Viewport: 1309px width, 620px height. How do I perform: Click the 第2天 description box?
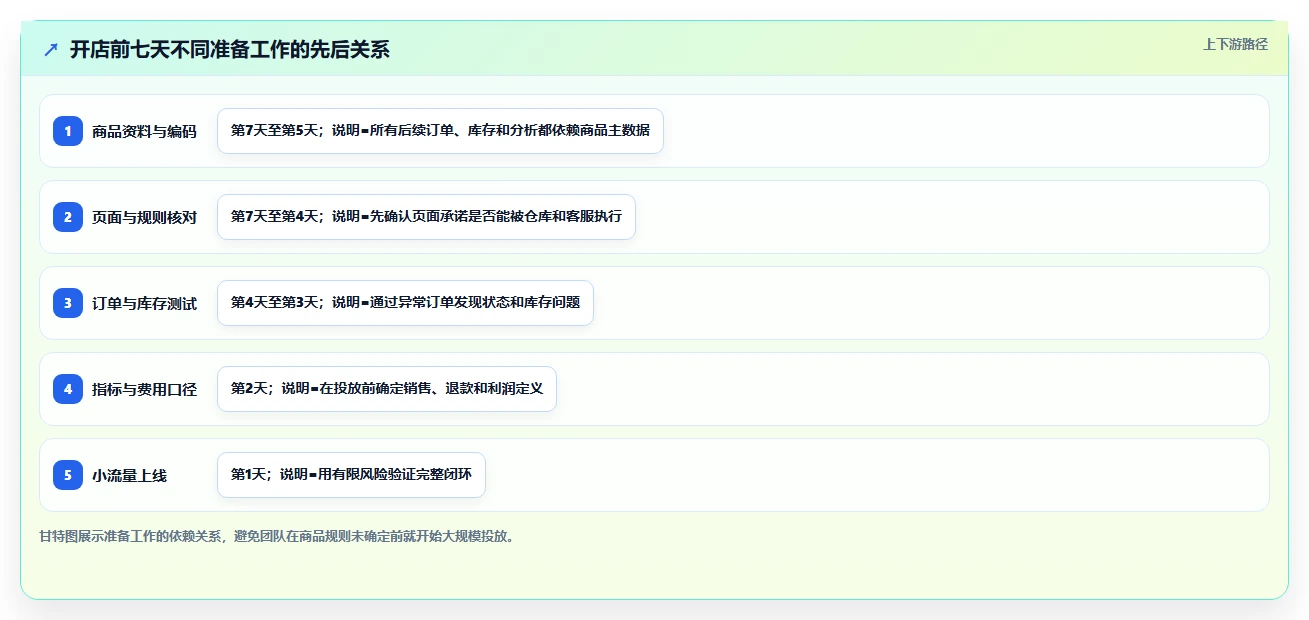[x=386, y=389]
